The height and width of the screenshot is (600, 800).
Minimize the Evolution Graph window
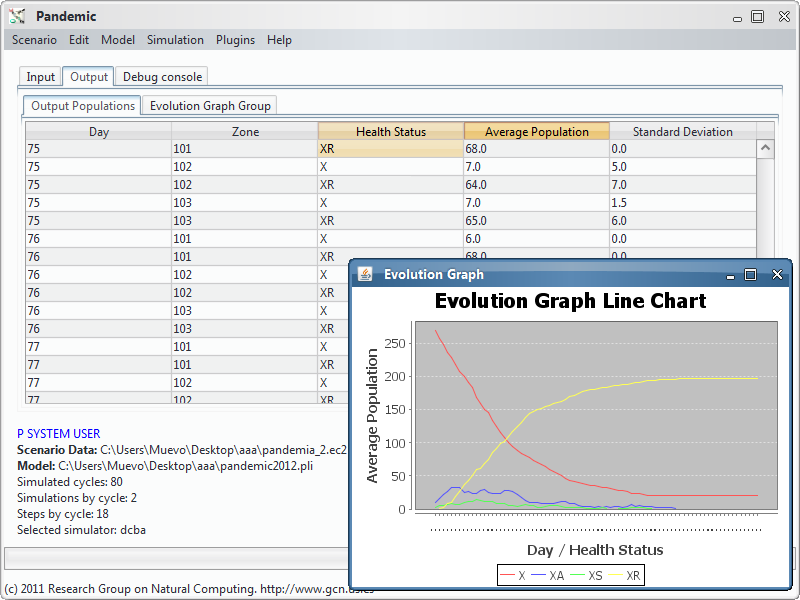(730, 276)
